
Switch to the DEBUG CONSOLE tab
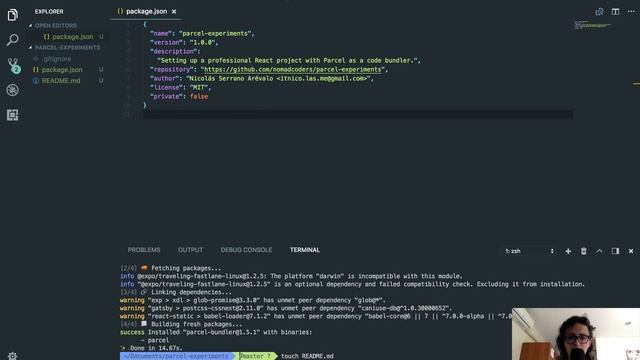tap(246, 250)
